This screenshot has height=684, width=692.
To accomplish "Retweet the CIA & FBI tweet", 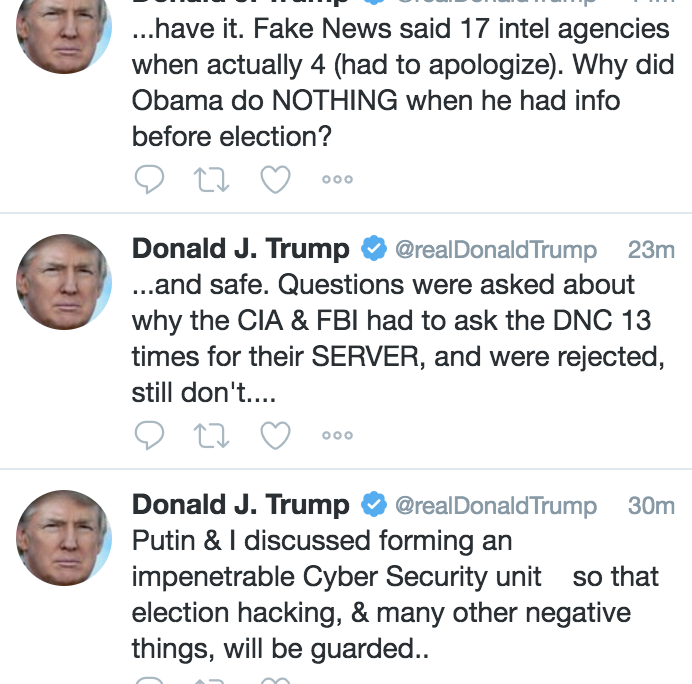I will (211, 435).
